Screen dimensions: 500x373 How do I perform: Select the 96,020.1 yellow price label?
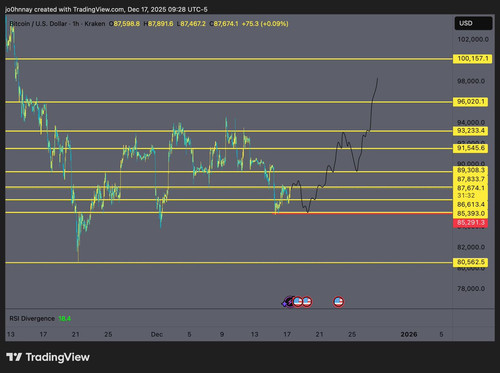pyautogui.click(x=471, y=102)
